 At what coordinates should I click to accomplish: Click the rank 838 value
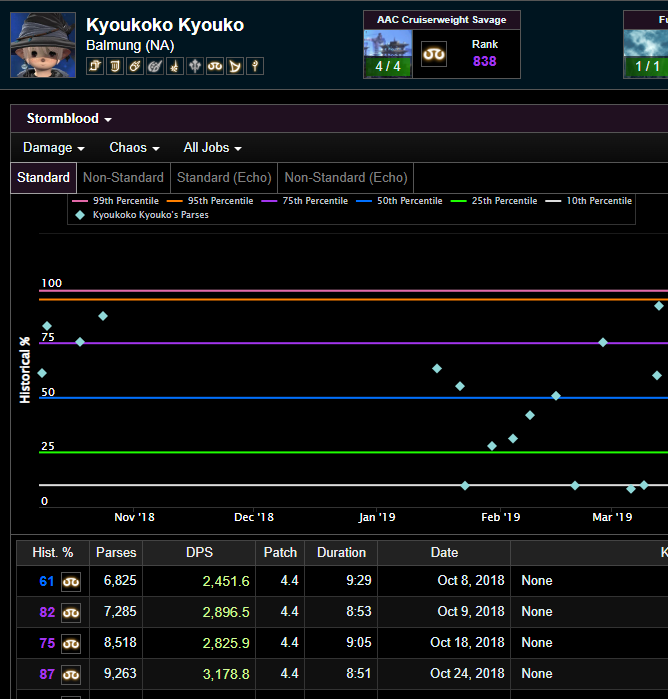pos(485,61)
